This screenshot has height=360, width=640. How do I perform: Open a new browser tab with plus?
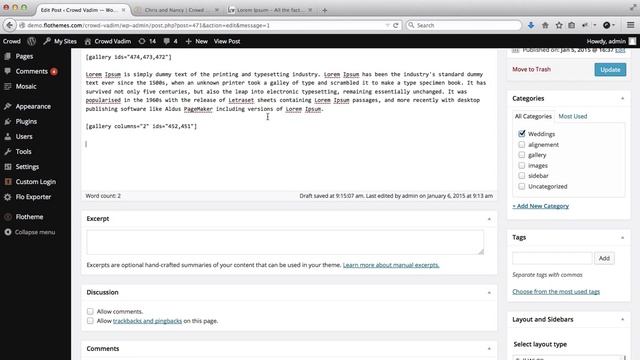point(324,10)
